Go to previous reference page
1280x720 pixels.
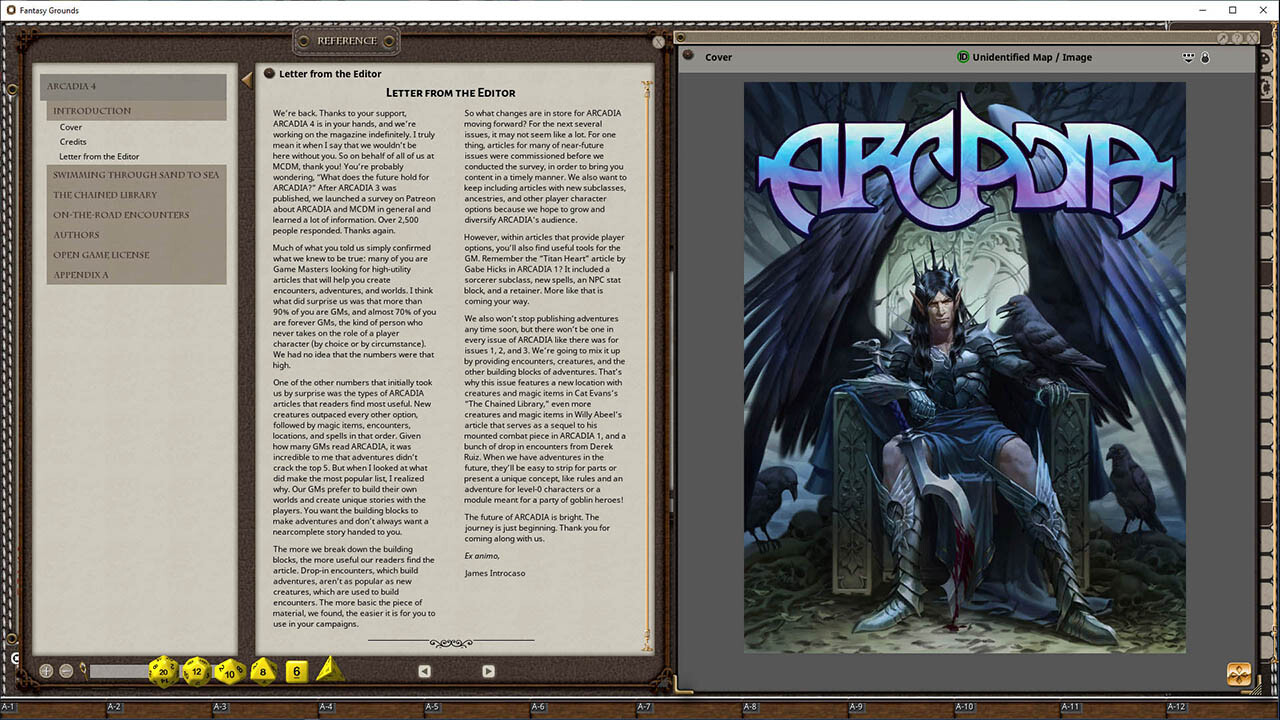(424, 671)
